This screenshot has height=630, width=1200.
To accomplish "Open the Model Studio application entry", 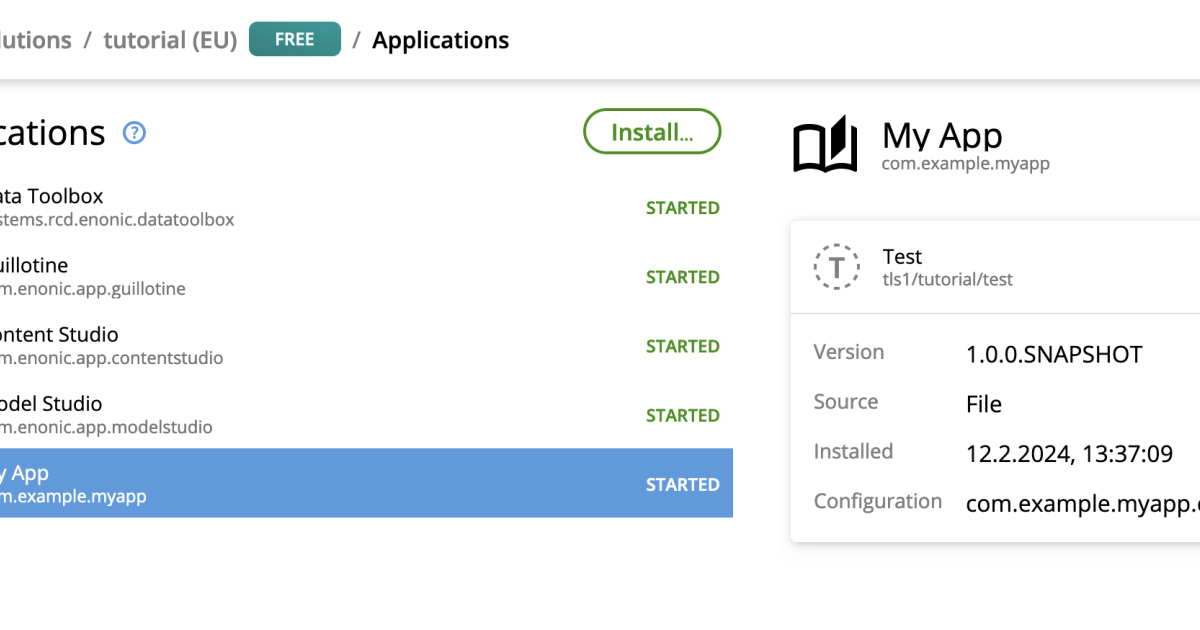I will (x=300, y=413).
